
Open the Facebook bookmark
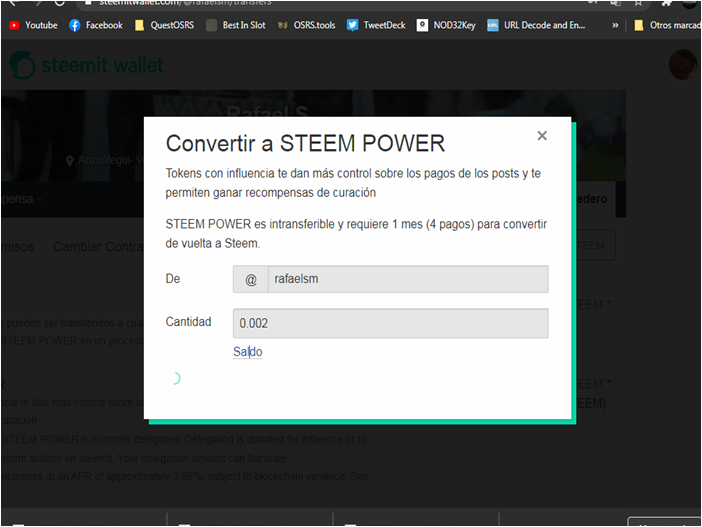click(x=96, y=25)
